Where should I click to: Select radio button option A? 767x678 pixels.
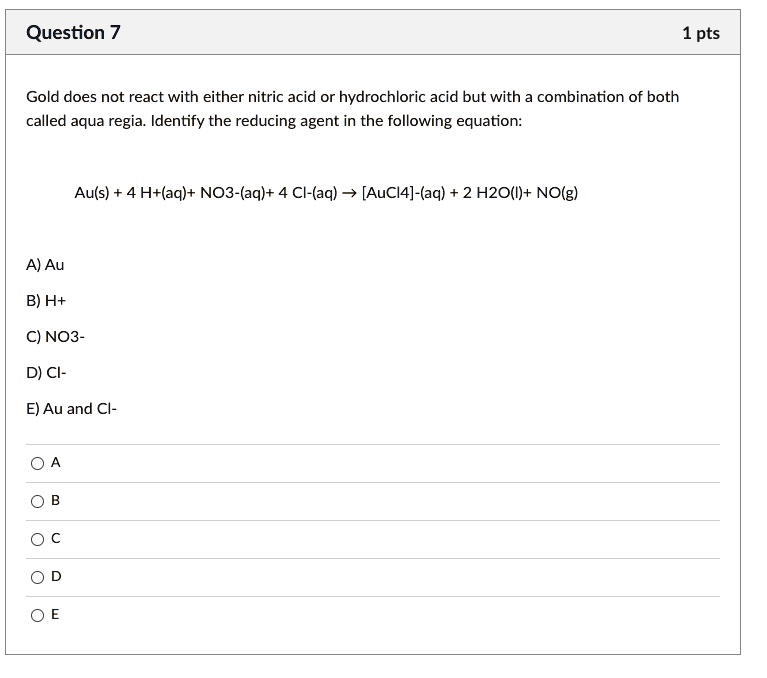(37, 463)
